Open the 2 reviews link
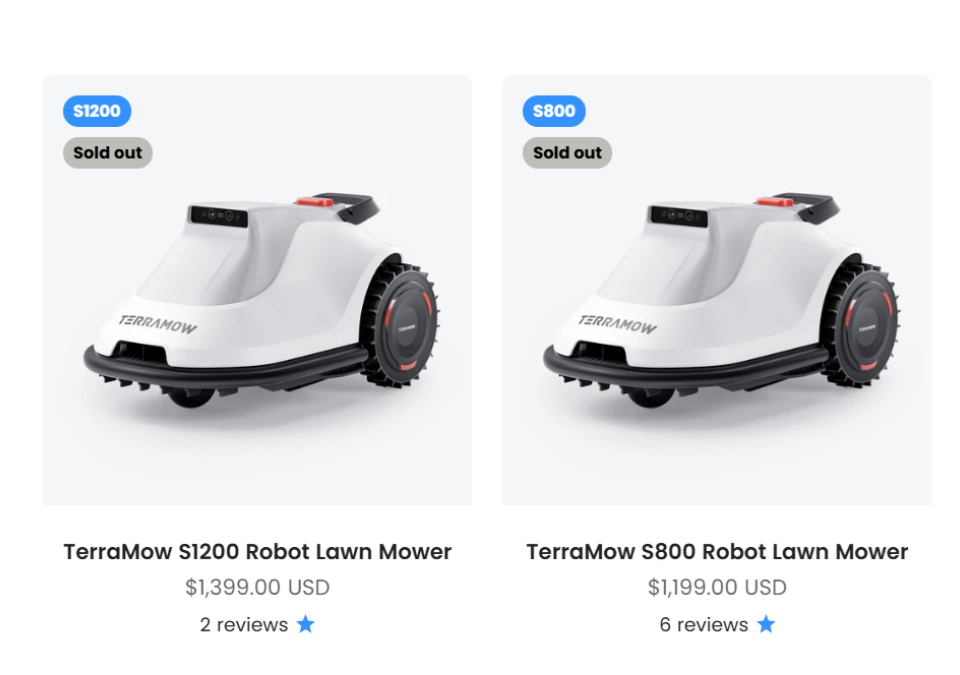Viewport: 960px width, 675px height. coord(244,625)
